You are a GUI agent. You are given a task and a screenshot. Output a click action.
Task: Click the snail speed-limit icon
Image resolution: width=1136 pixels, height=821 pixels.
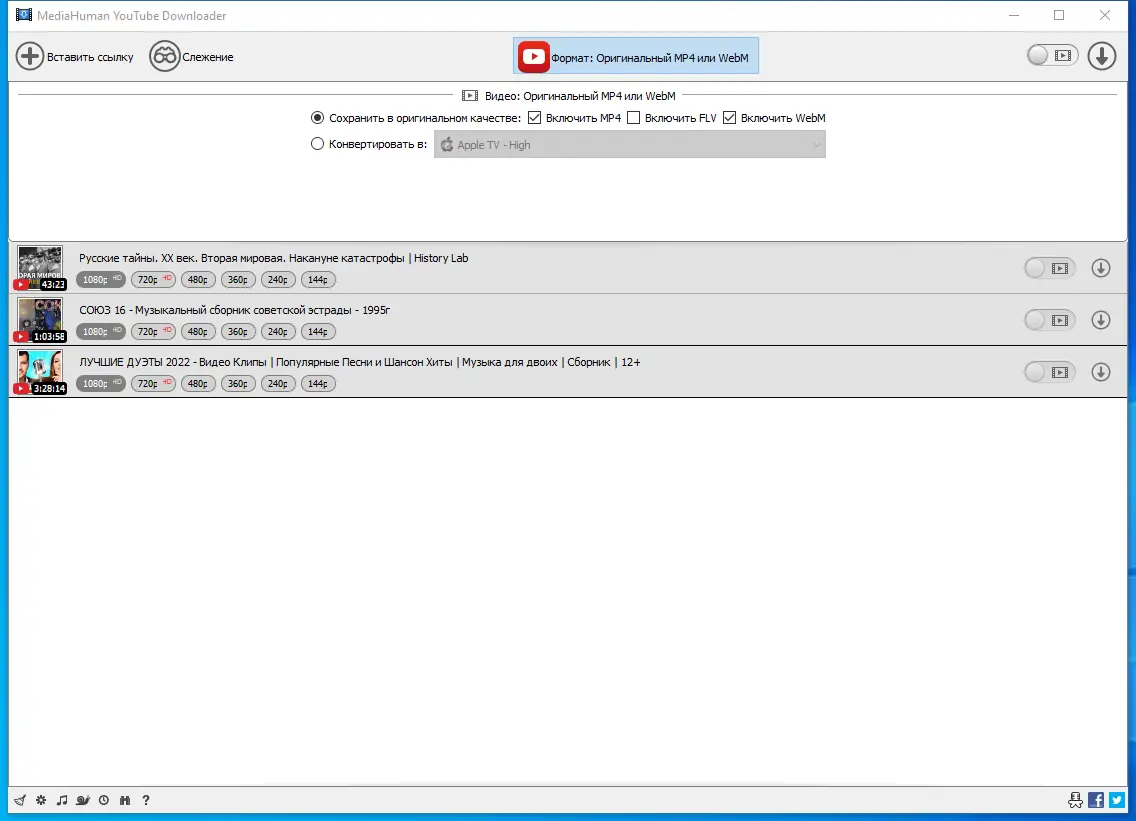pyautogui.click(x=83, y=800)
